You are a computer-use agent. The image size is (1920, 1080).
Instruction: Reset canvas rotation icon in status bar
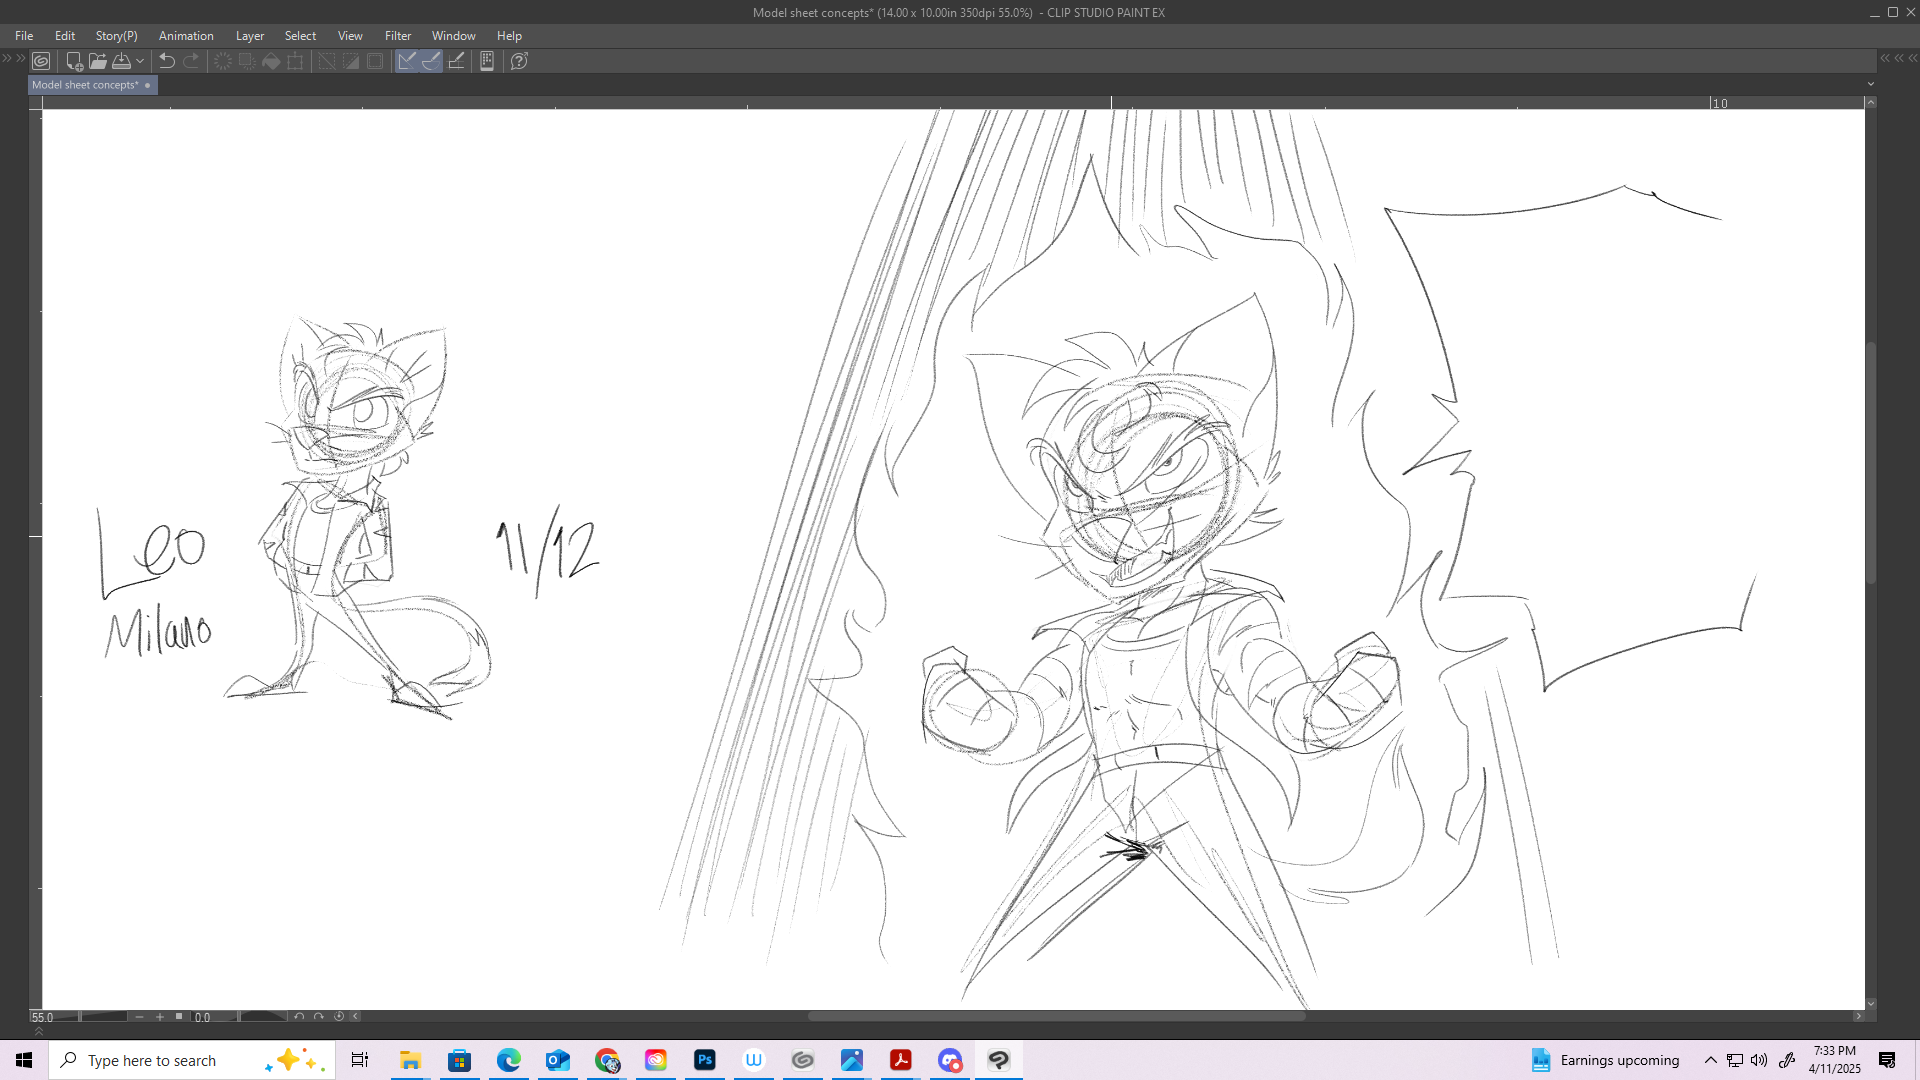pyautogui.click(x=339, y=1016)
